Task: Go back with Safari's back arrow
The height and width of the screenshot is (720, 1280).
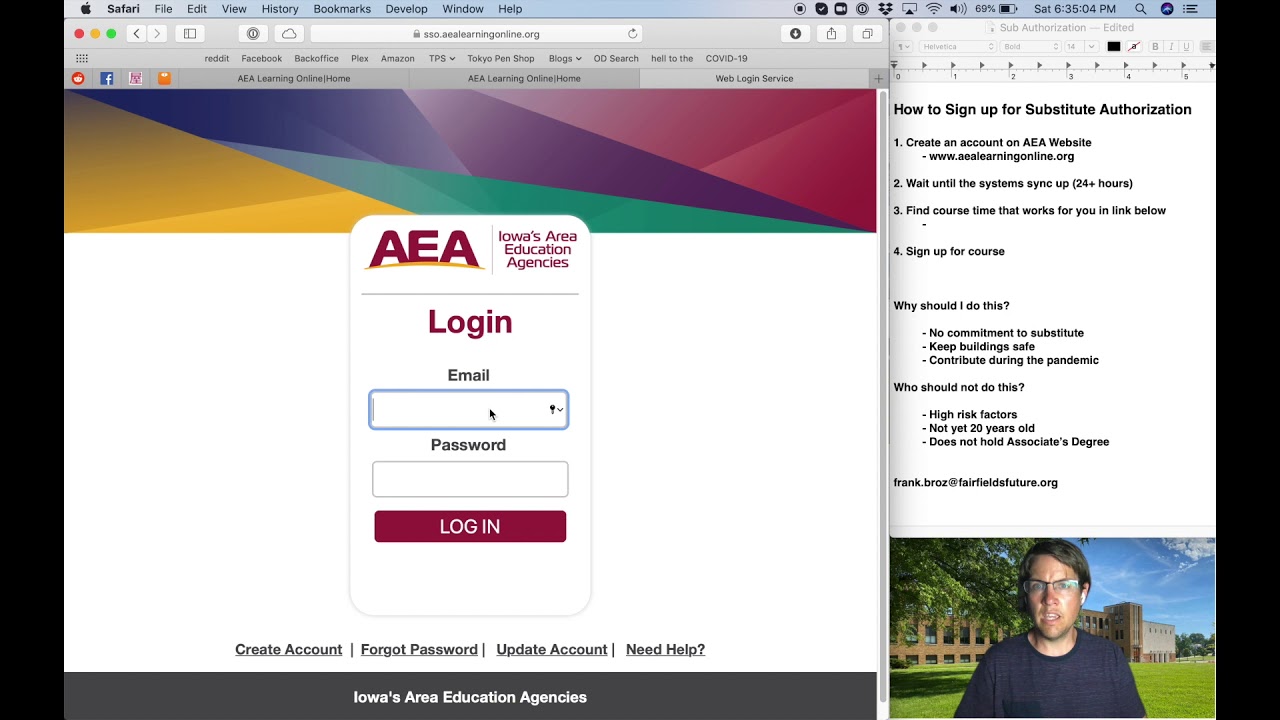Action: [137, 34]
